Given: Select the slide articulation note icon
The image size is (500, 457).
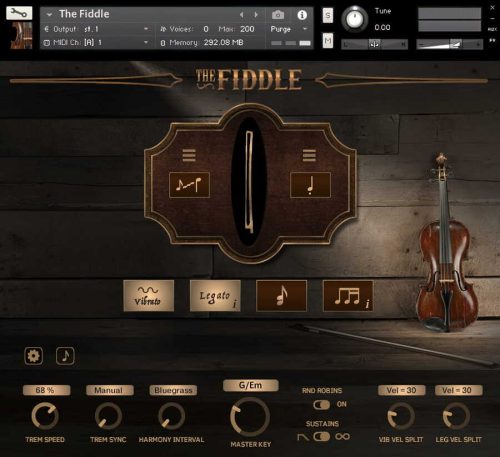Looking at the screenshot, I should (189, 185).
